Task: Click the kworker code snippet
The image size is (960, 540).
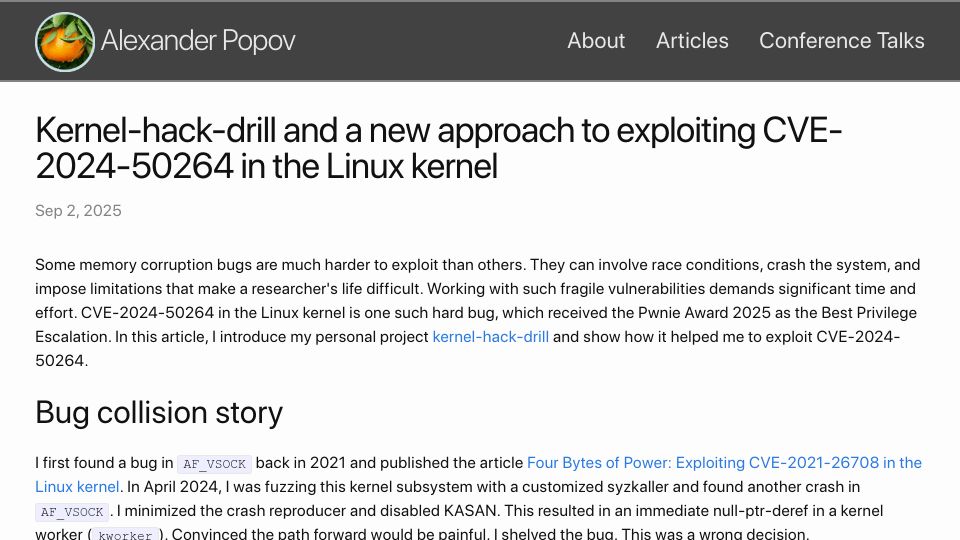Action: click(x=125, y=534)
